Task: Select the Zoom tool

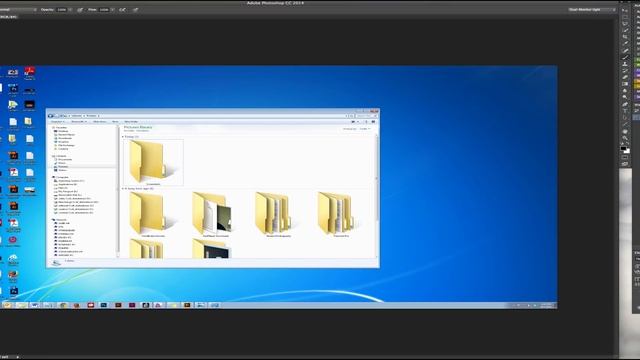Action: [x=625, y=138]
